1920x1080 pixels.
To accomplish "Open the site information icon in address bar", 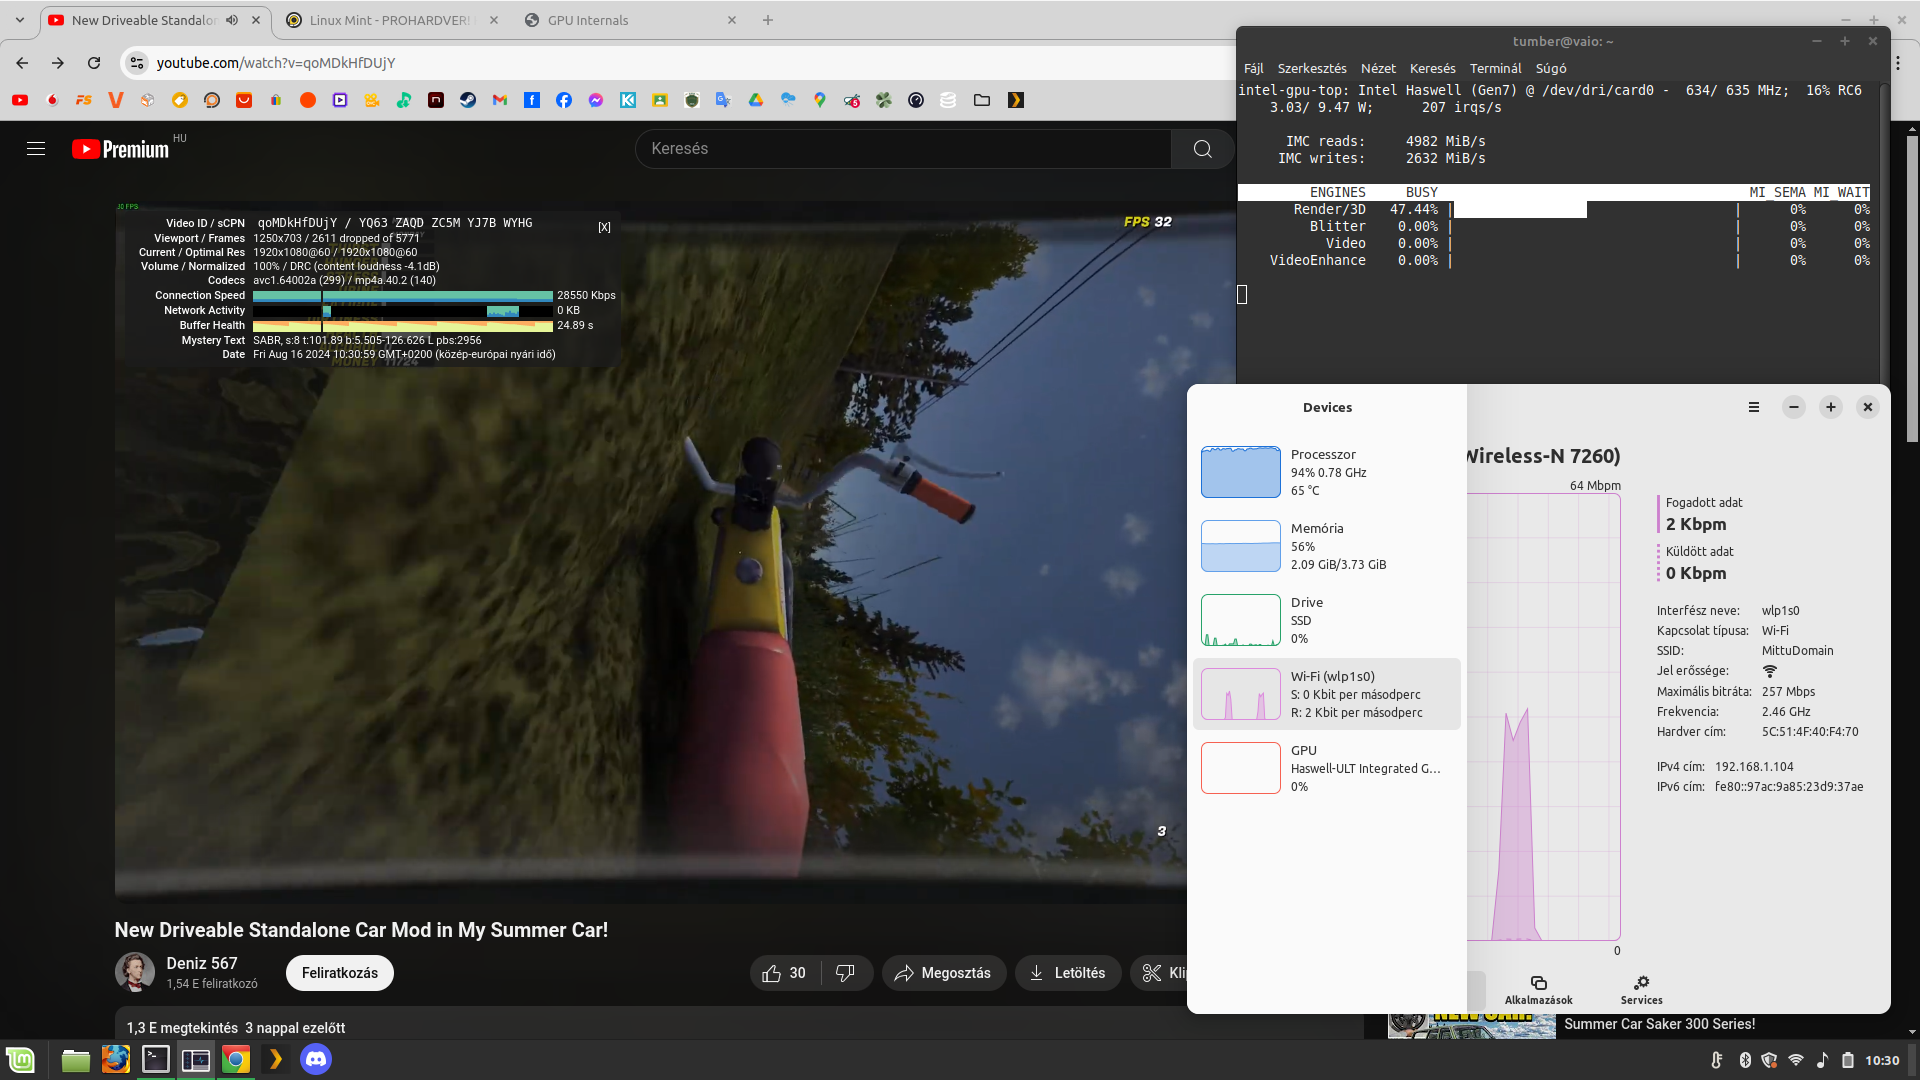I will pyautogui.click(x=137, y=63).
